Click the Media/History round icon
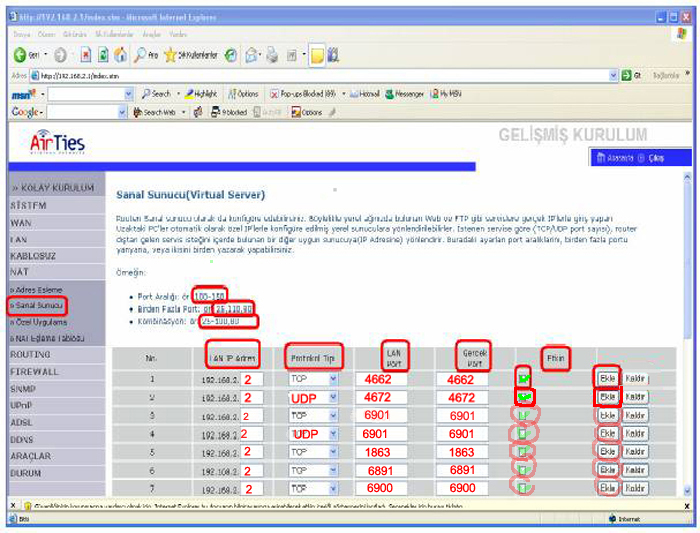The height and width of the screenshot is (533, 700). pyautogui.click(x=231, y=55)
